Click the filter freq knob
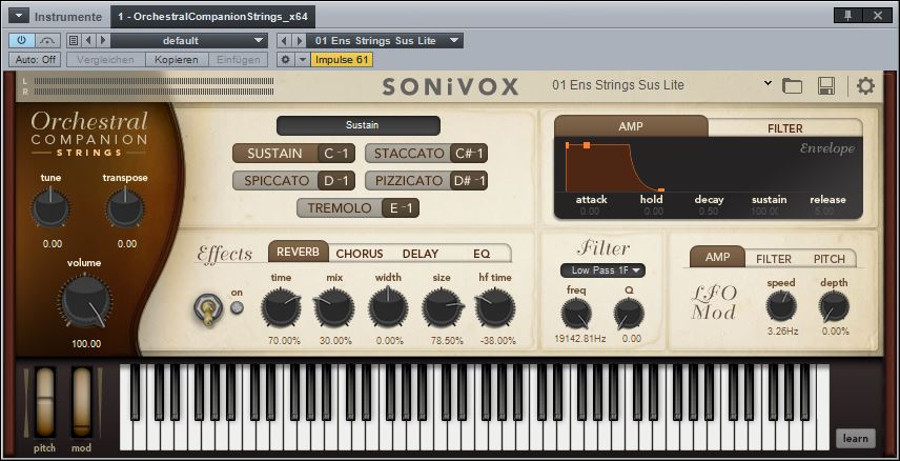This screenshot has width=900, height=461. (576, 315)
